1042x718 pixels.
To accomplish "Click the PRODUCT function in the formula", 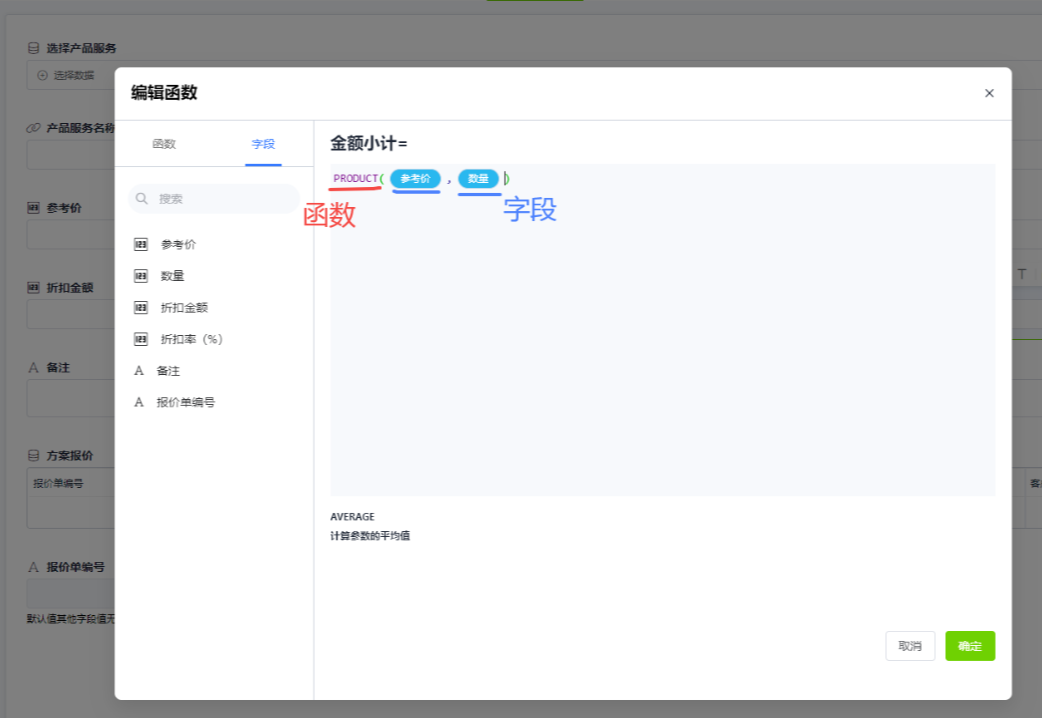I will pos(356,178).
